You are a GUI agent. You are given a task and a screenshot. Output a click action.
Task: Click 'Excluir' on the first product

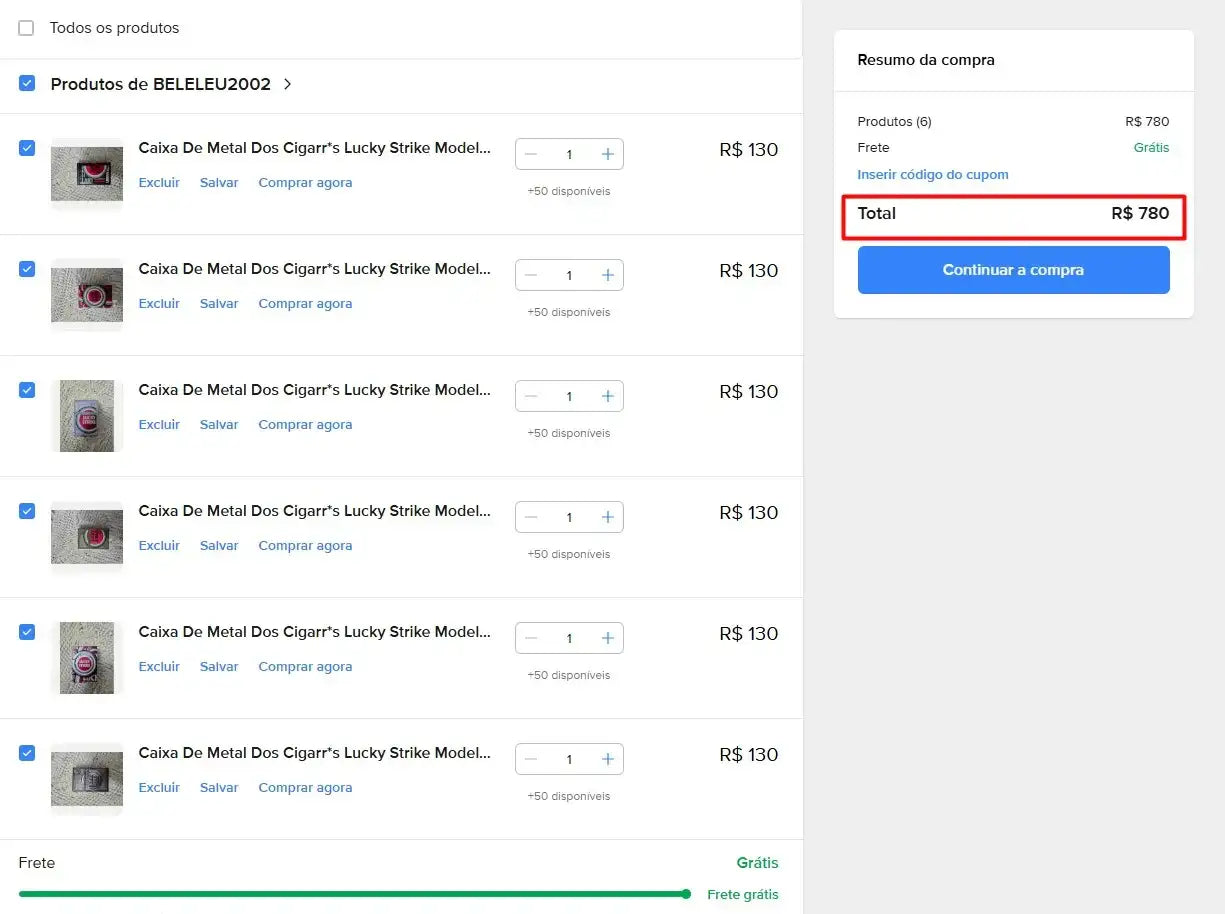pyautogui.click(x=159, y=183)
